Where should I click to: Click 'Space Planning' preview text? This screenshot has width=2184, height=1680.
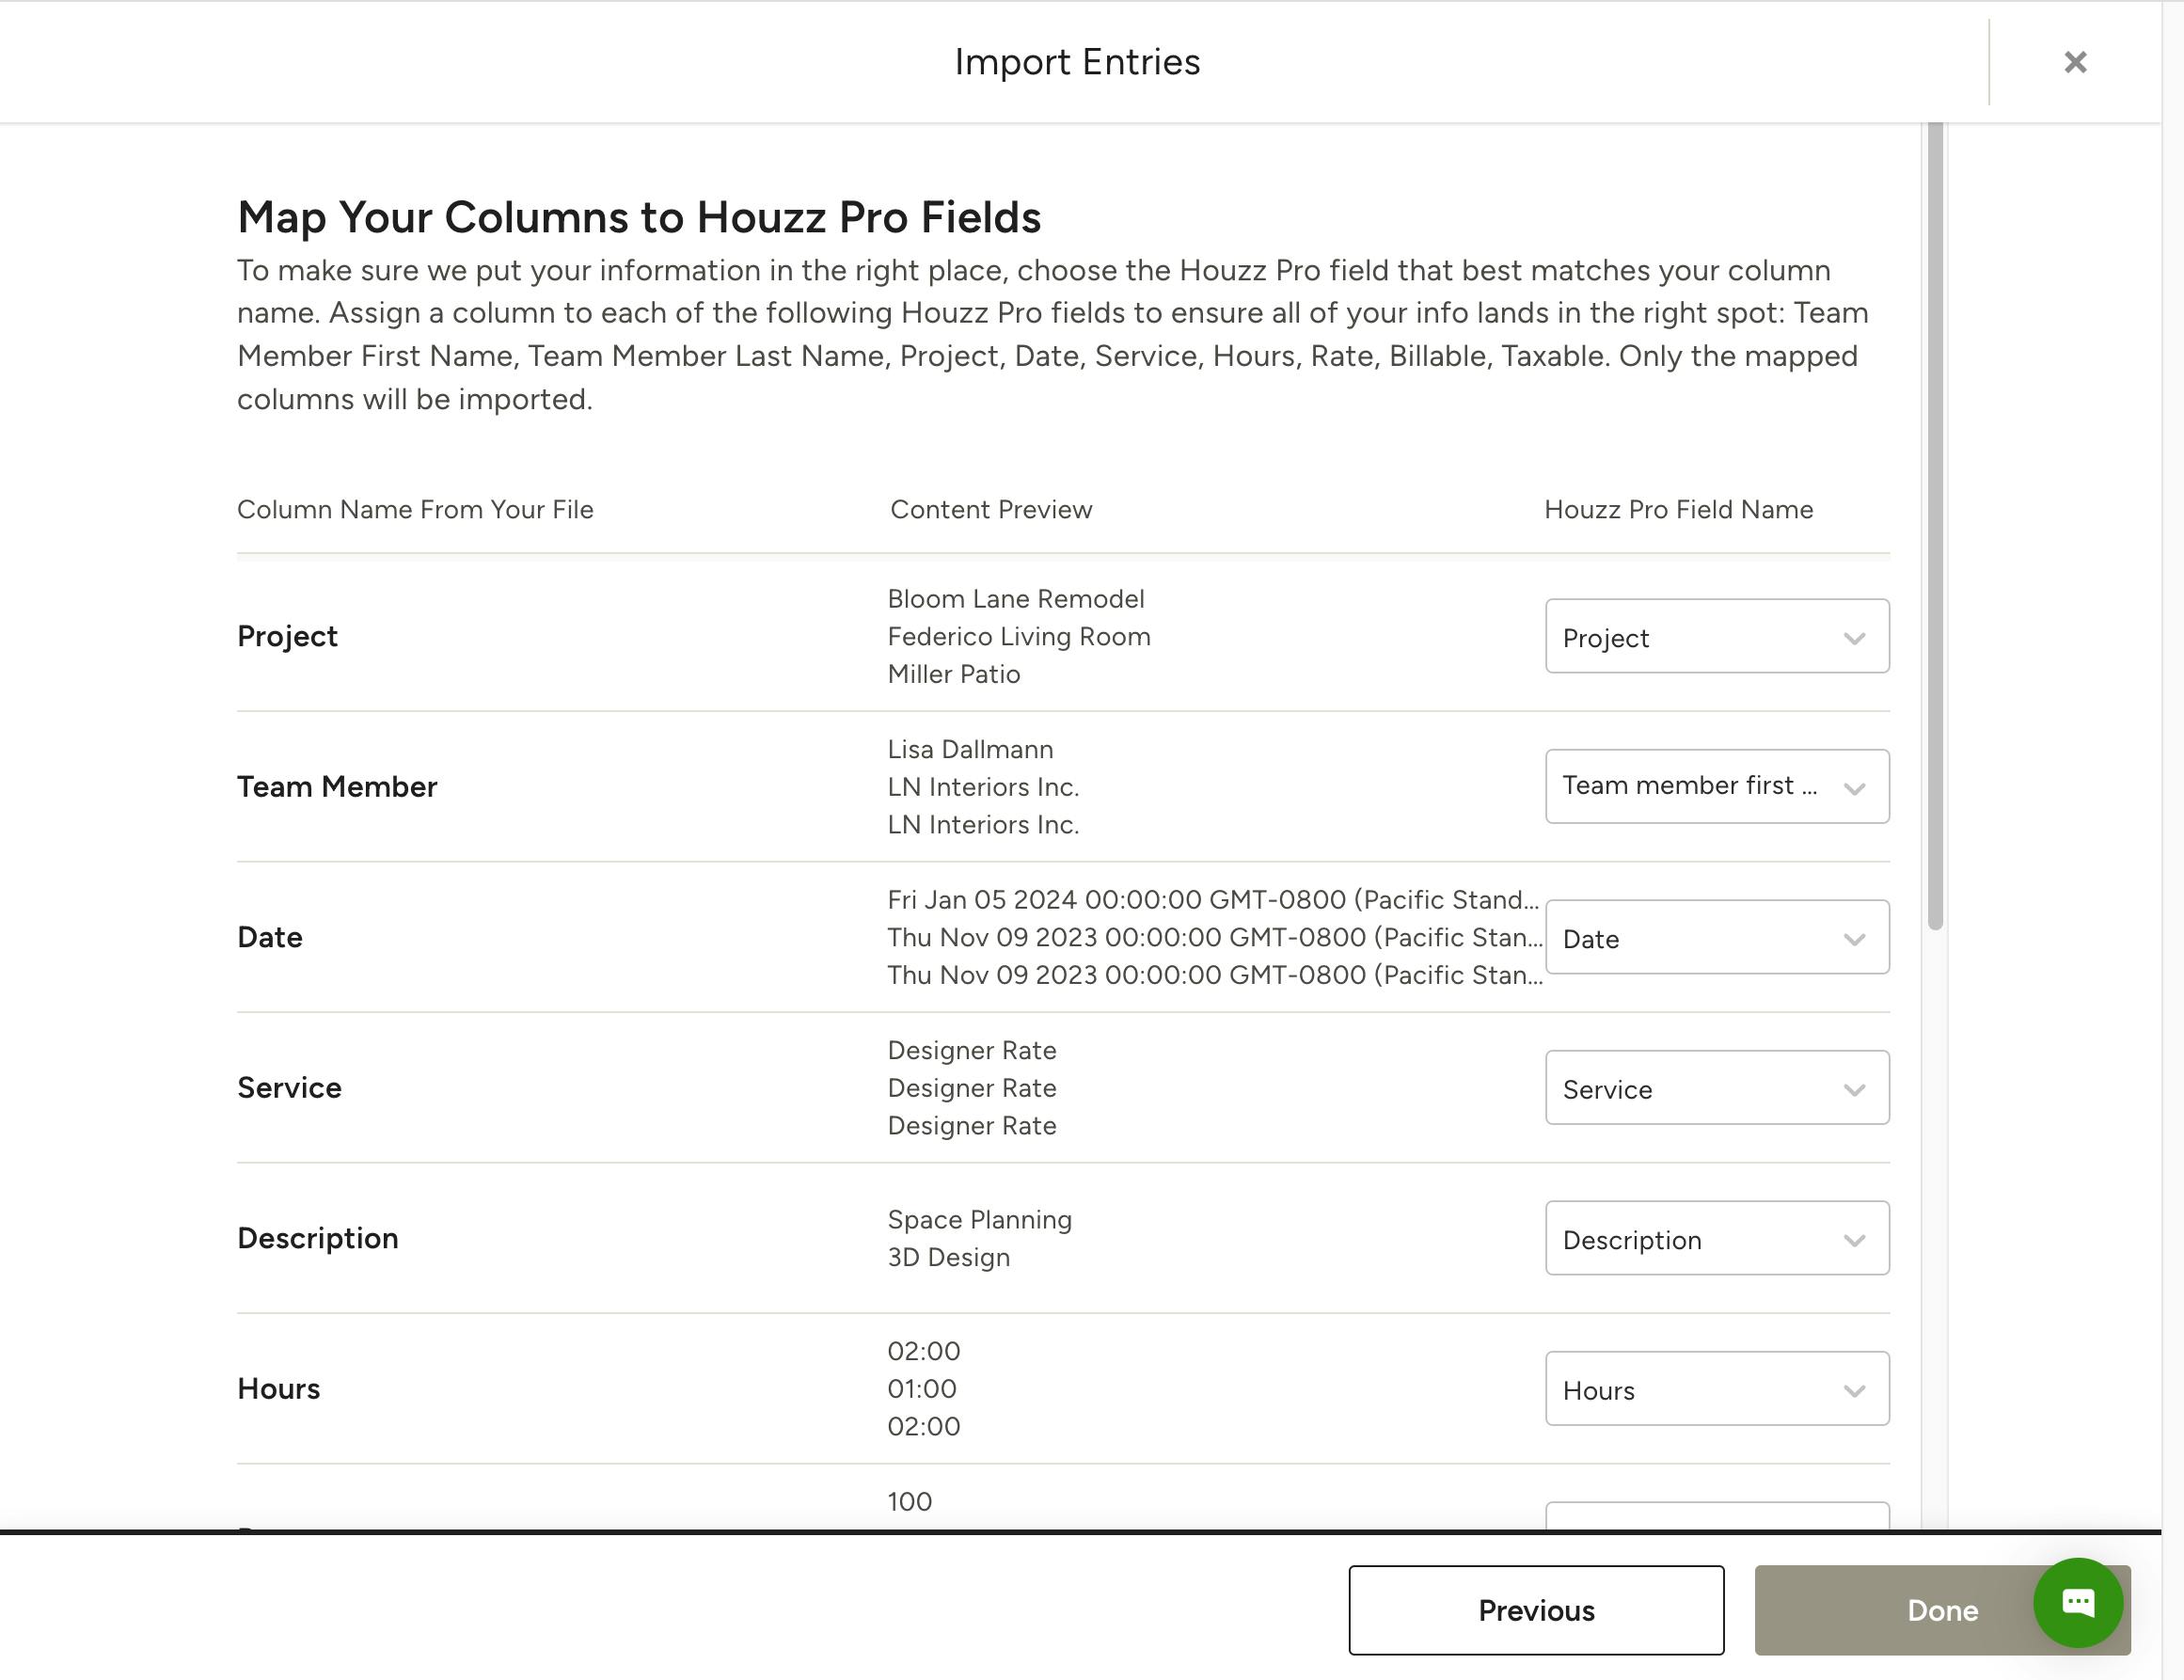(980, 1220)
